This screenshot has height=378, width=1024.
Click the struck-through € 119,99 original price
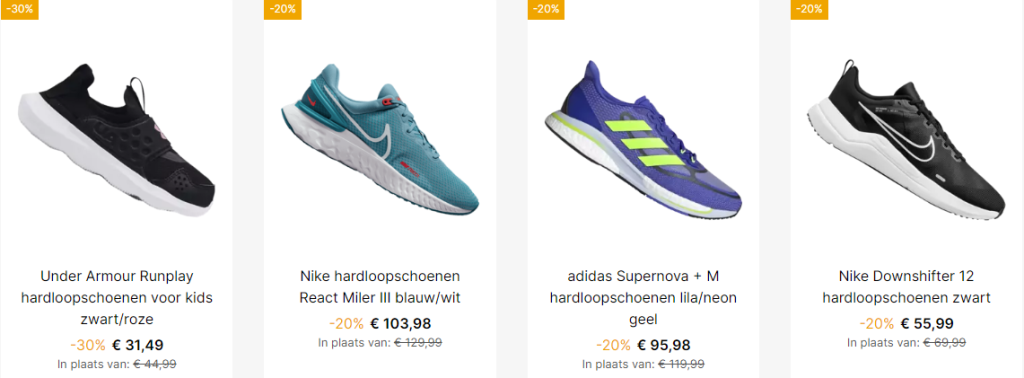pyautogui.click(x=681, y=364)
